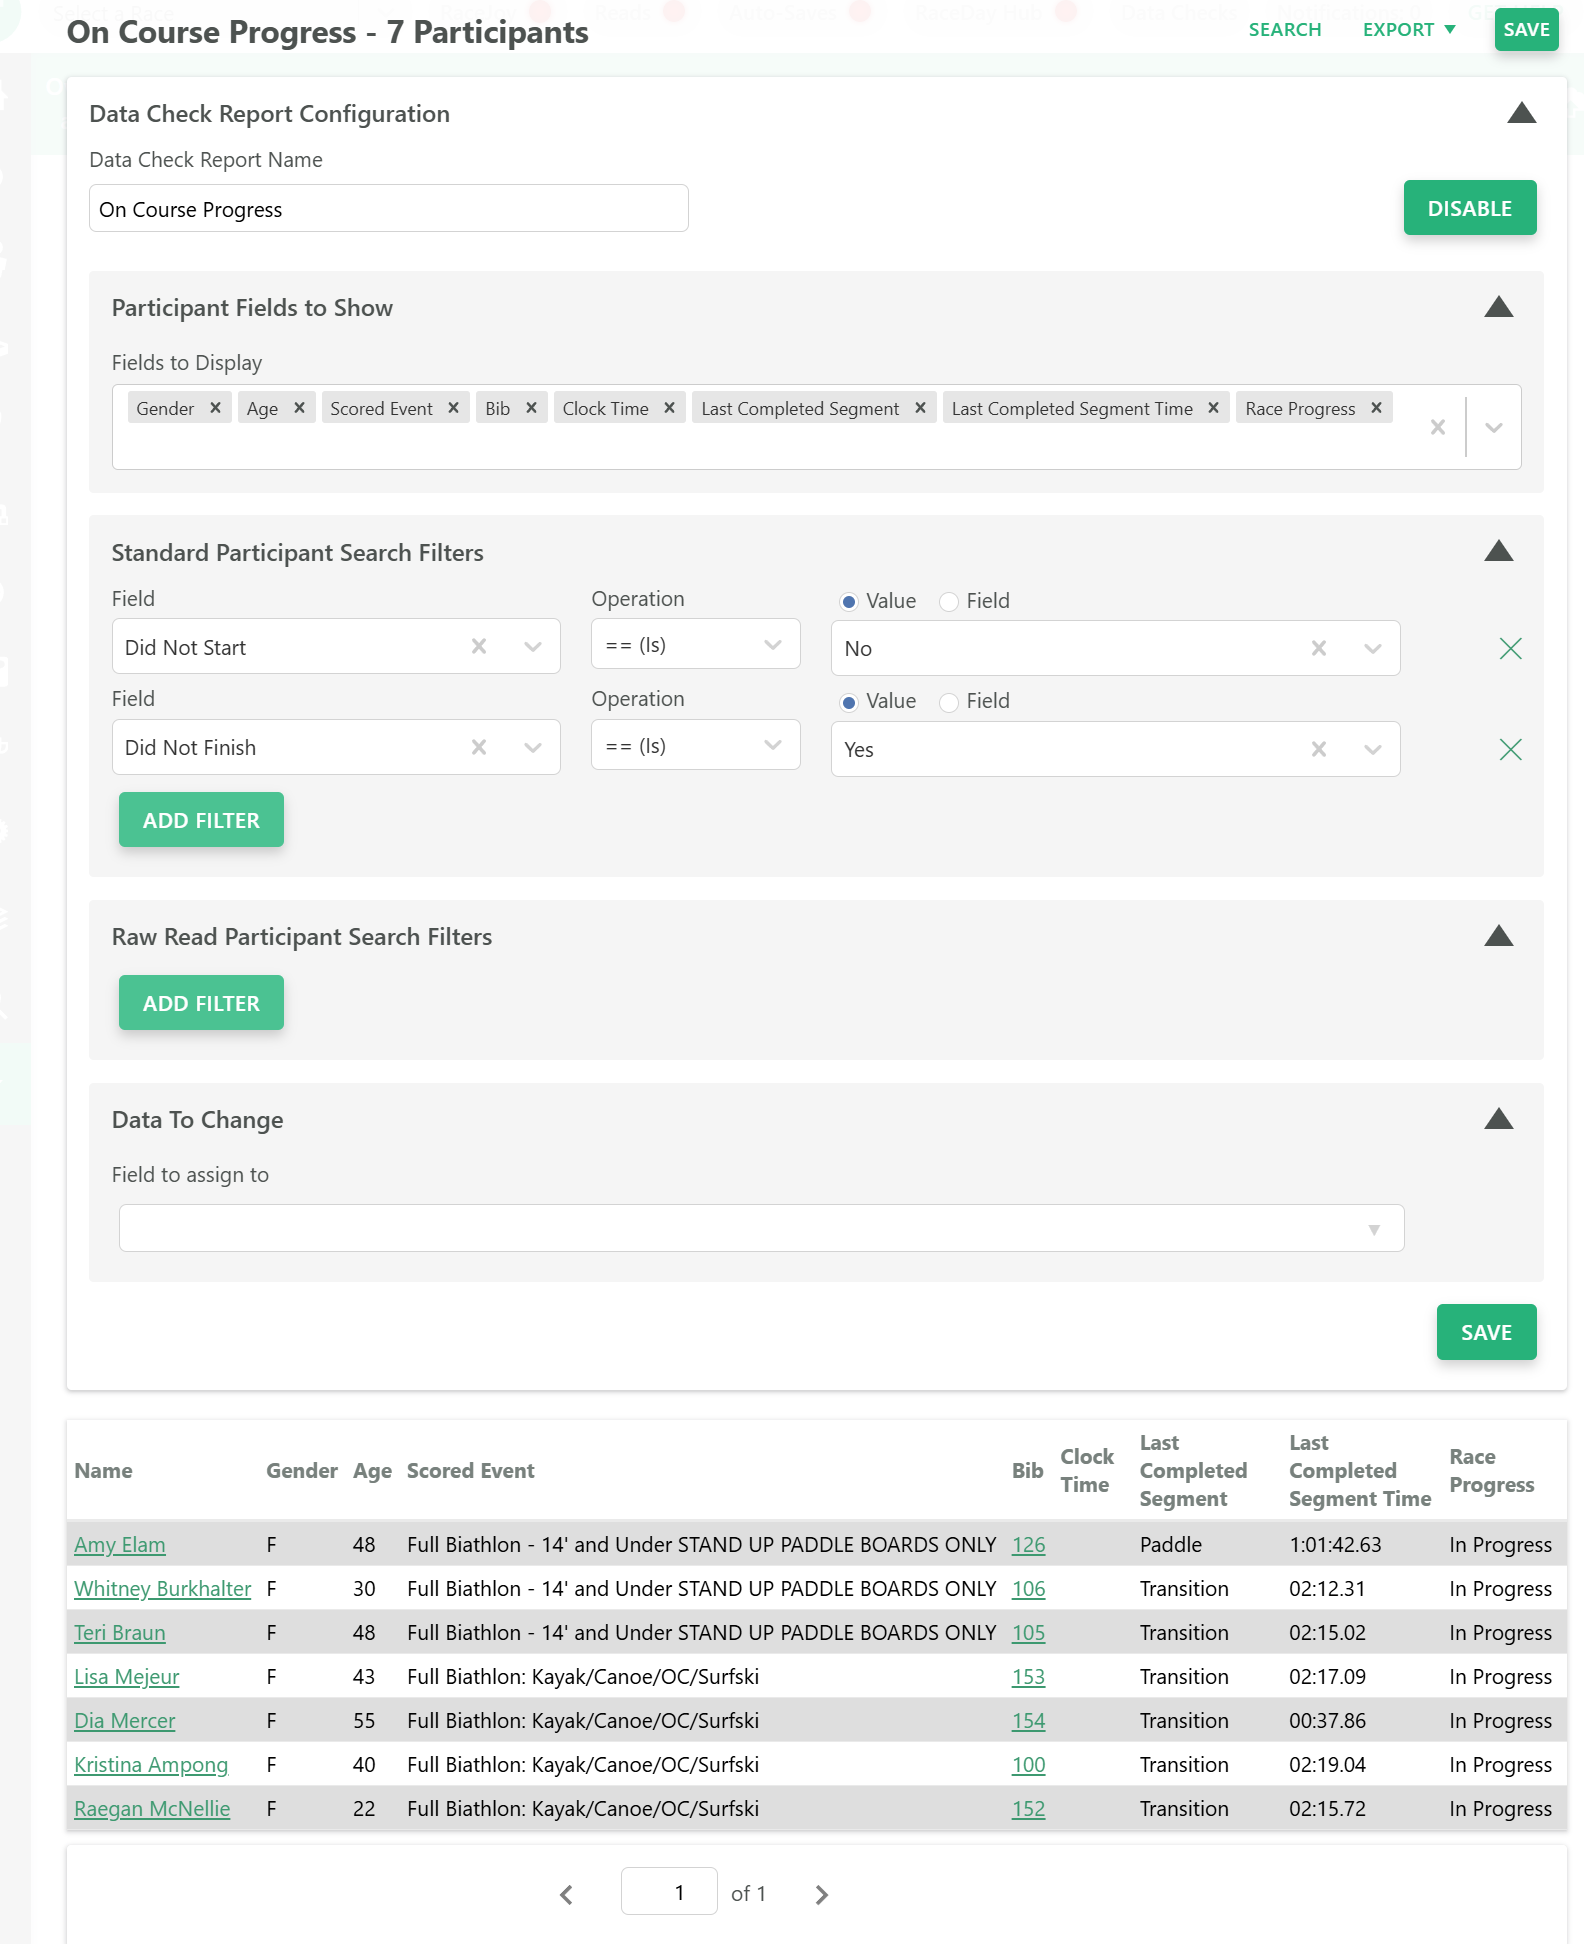
Task: Open the Field to assign to dropdown
Action: [761, 1228]
